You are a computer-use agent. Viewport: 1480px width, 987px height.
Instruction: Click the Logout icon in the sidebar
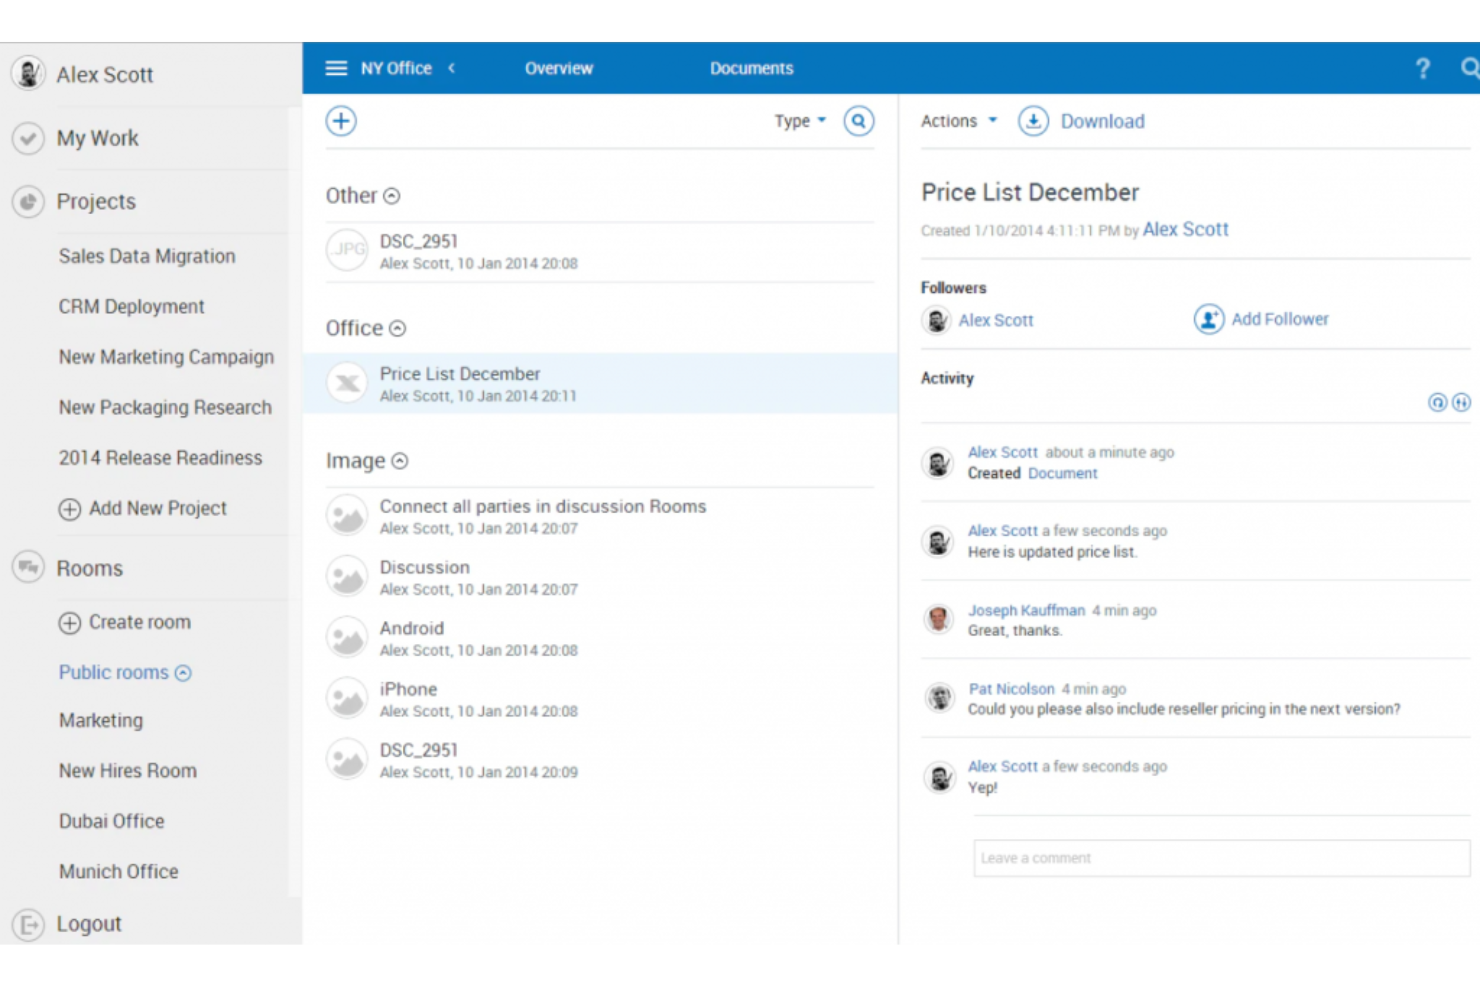[x=29, y=924]
